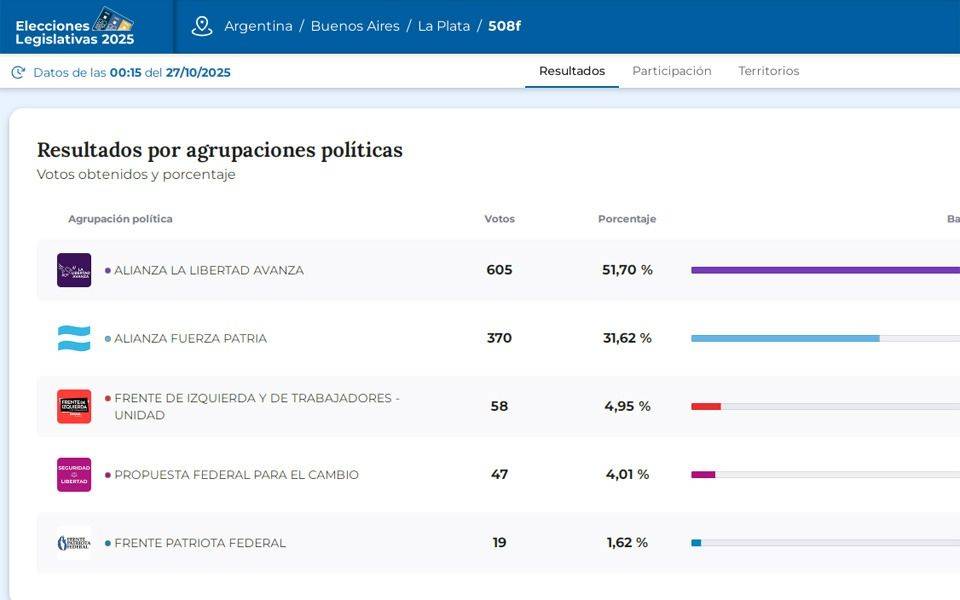Click the location pin icon in header
Screen dimensions: 960x600
click(x=202, y=26)
